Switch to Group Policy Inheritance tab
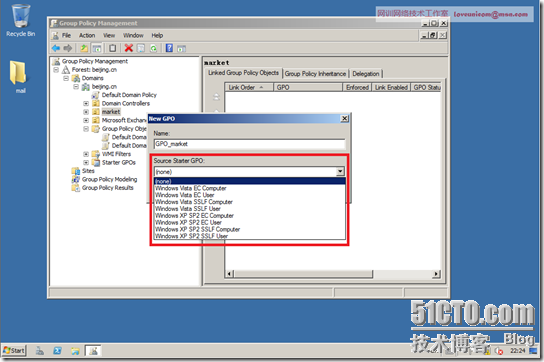544x362 pixels. 315,74
